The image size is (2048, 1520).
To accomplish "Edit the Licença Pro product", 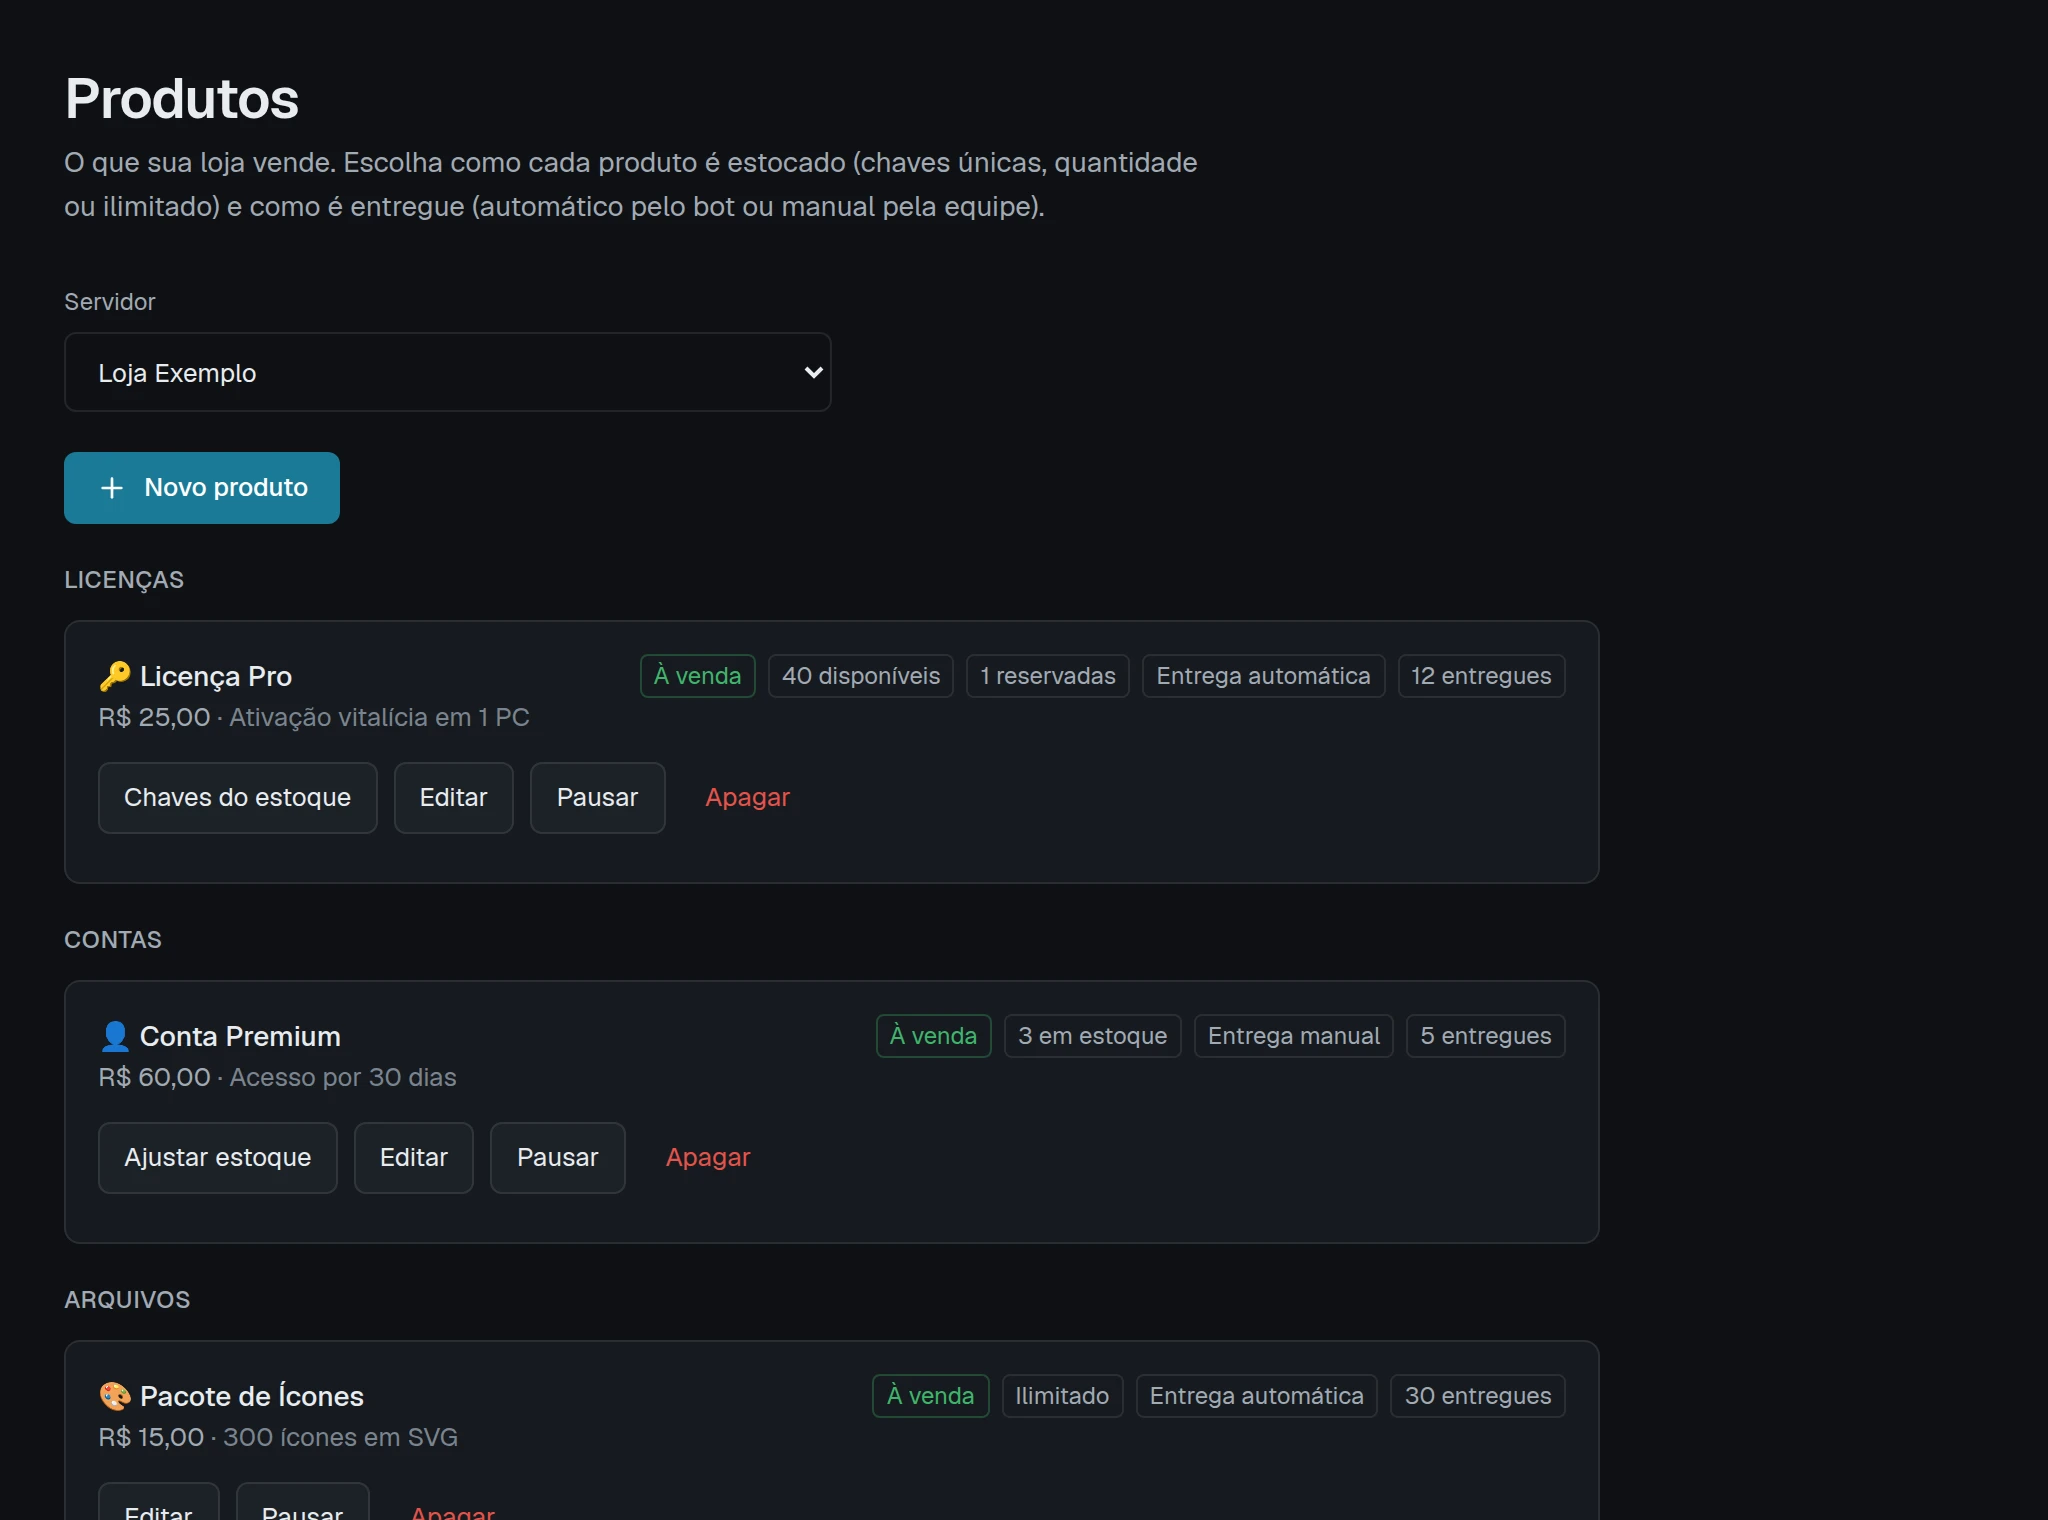I will coord(454,798).
